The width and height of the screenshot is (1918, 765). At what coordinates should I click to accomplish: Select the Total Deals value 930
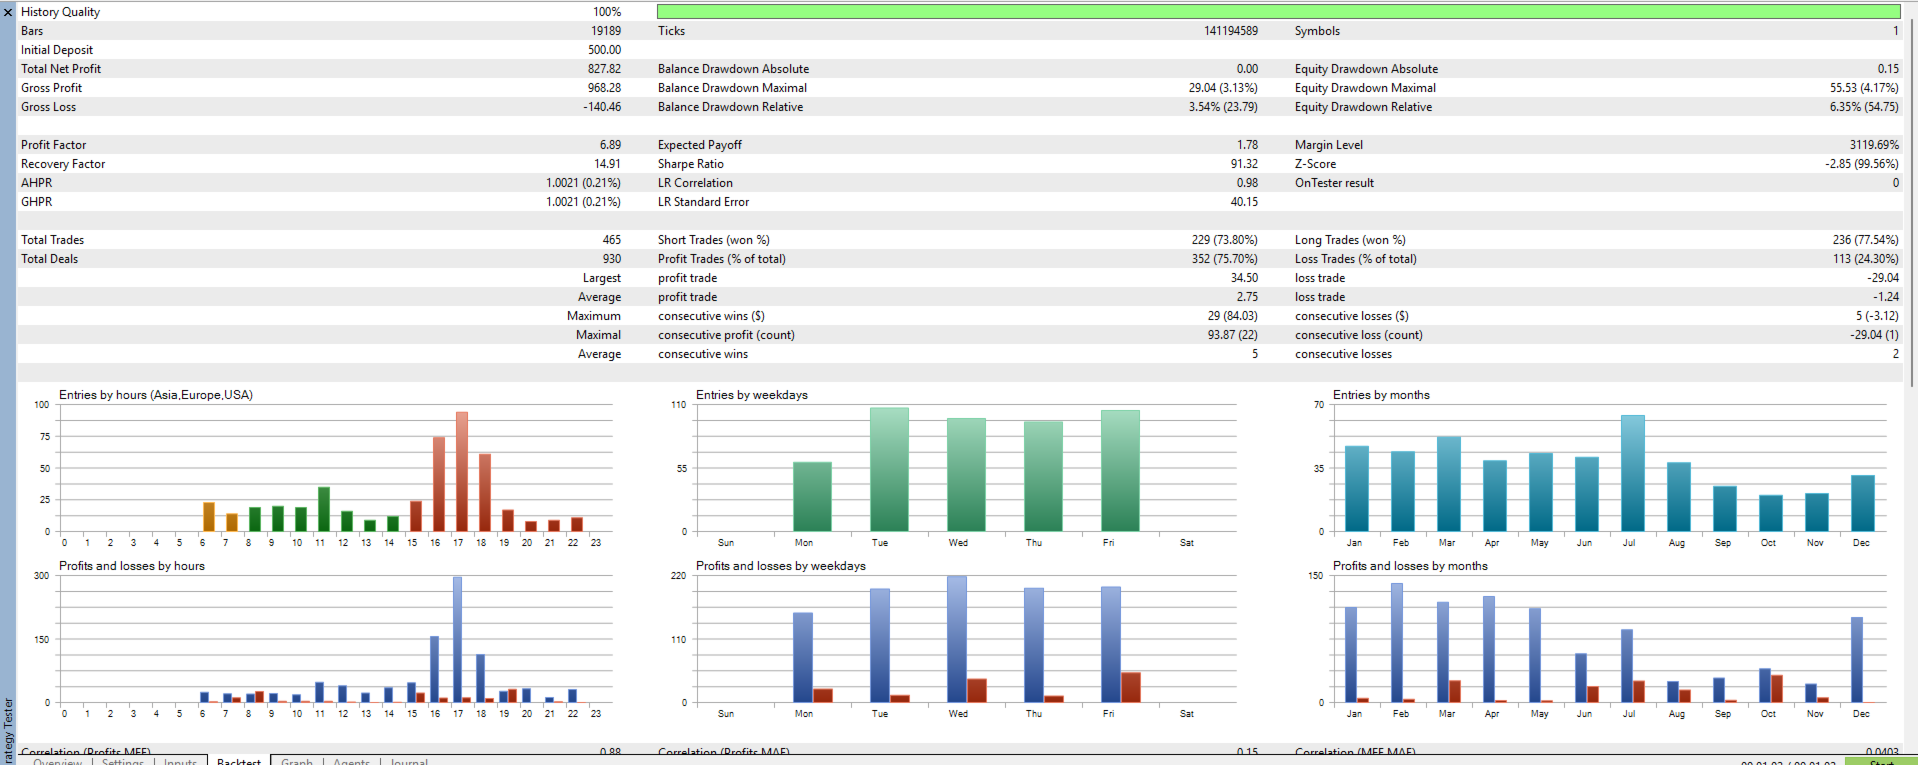611,259
